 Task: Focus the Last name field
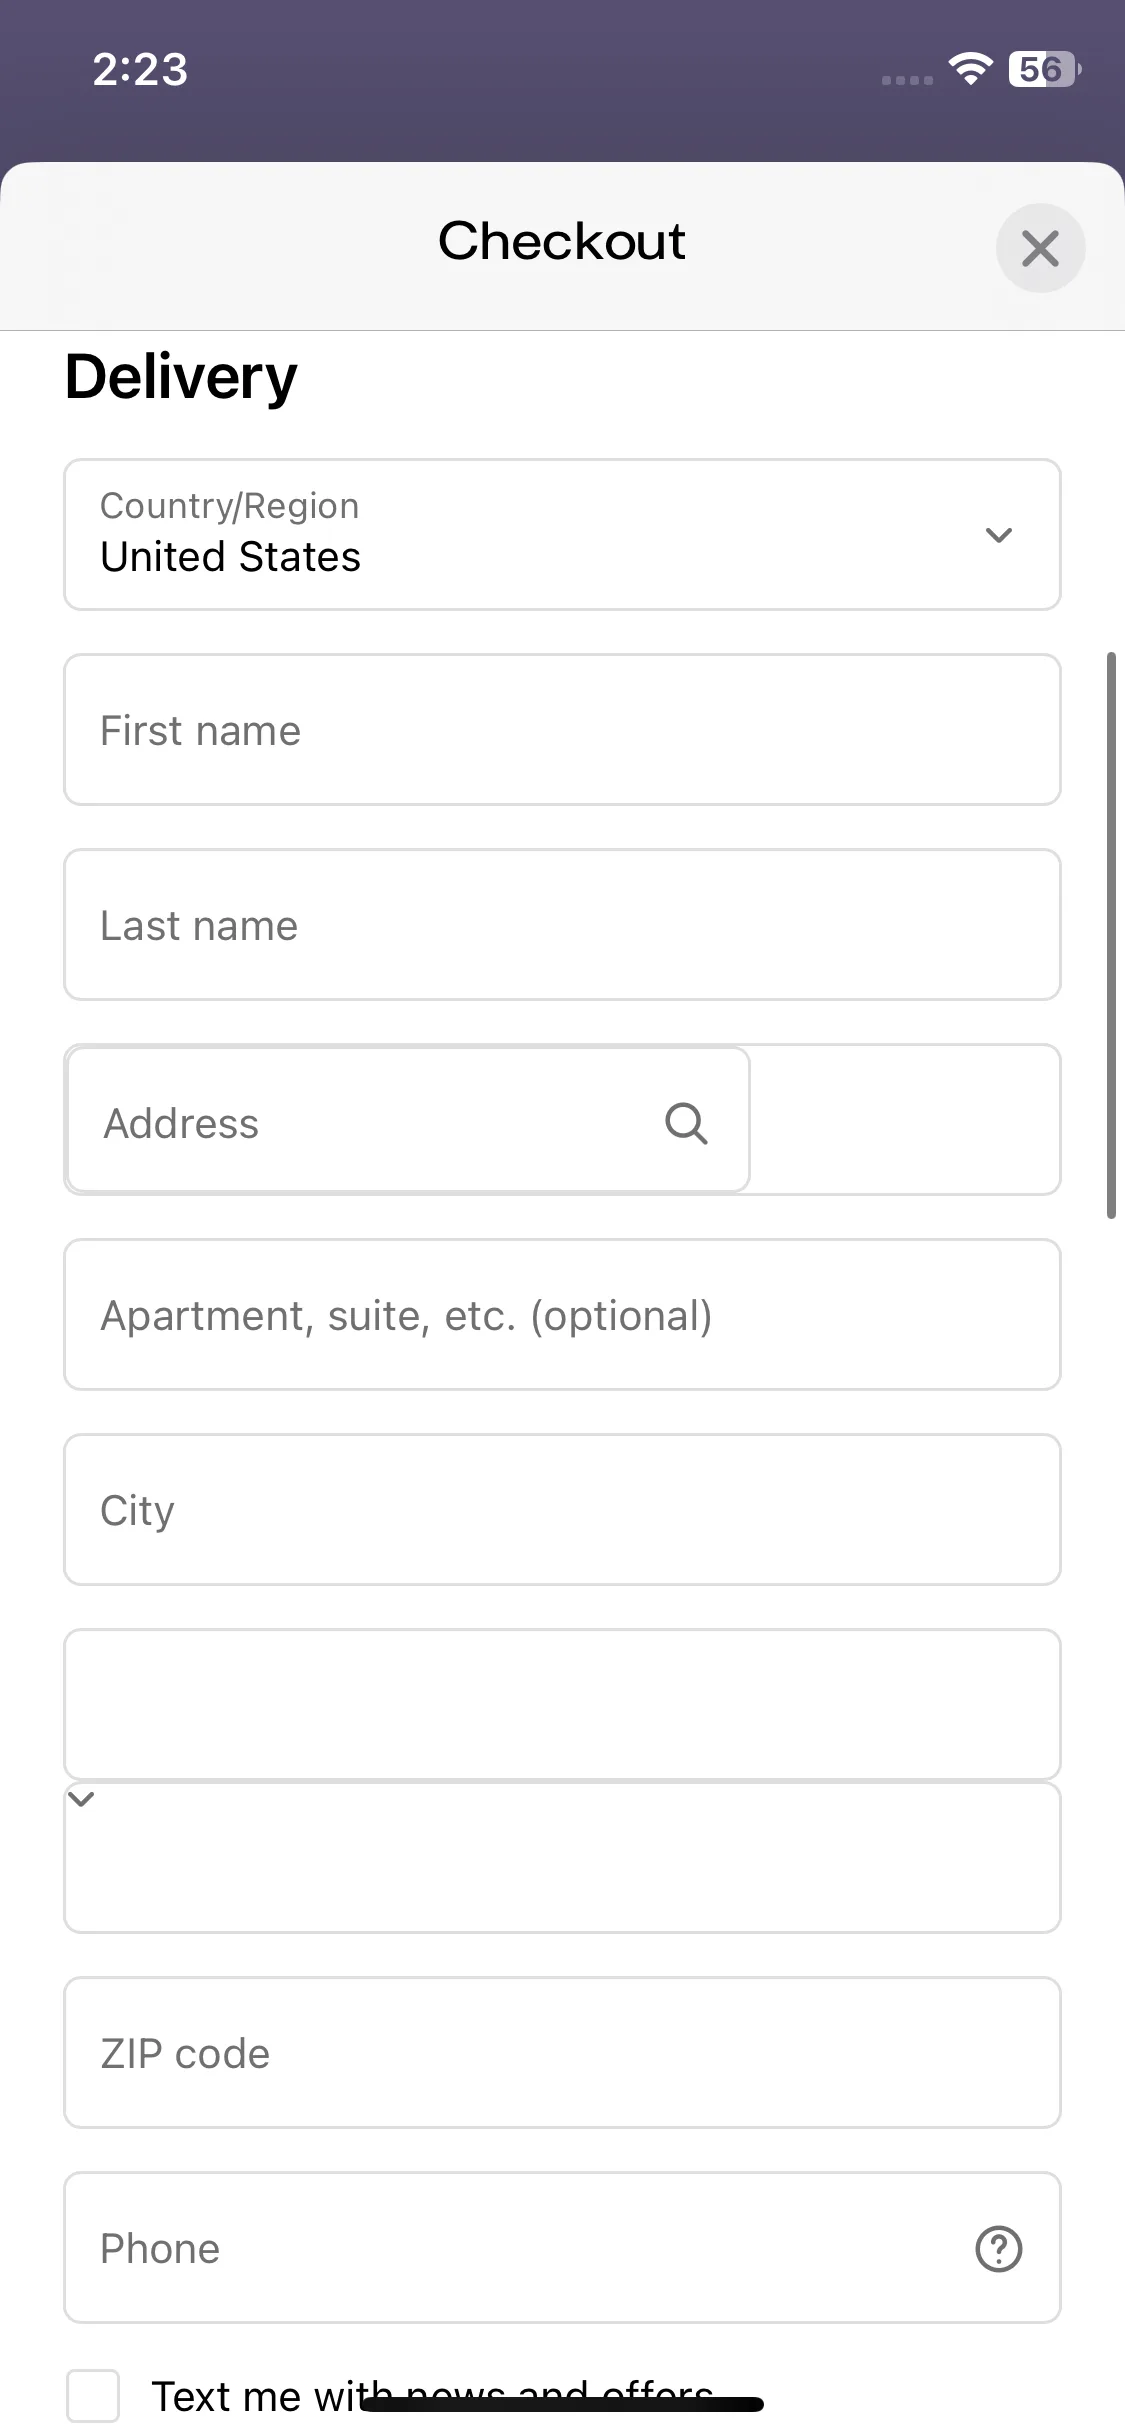(x=562, y=924)
